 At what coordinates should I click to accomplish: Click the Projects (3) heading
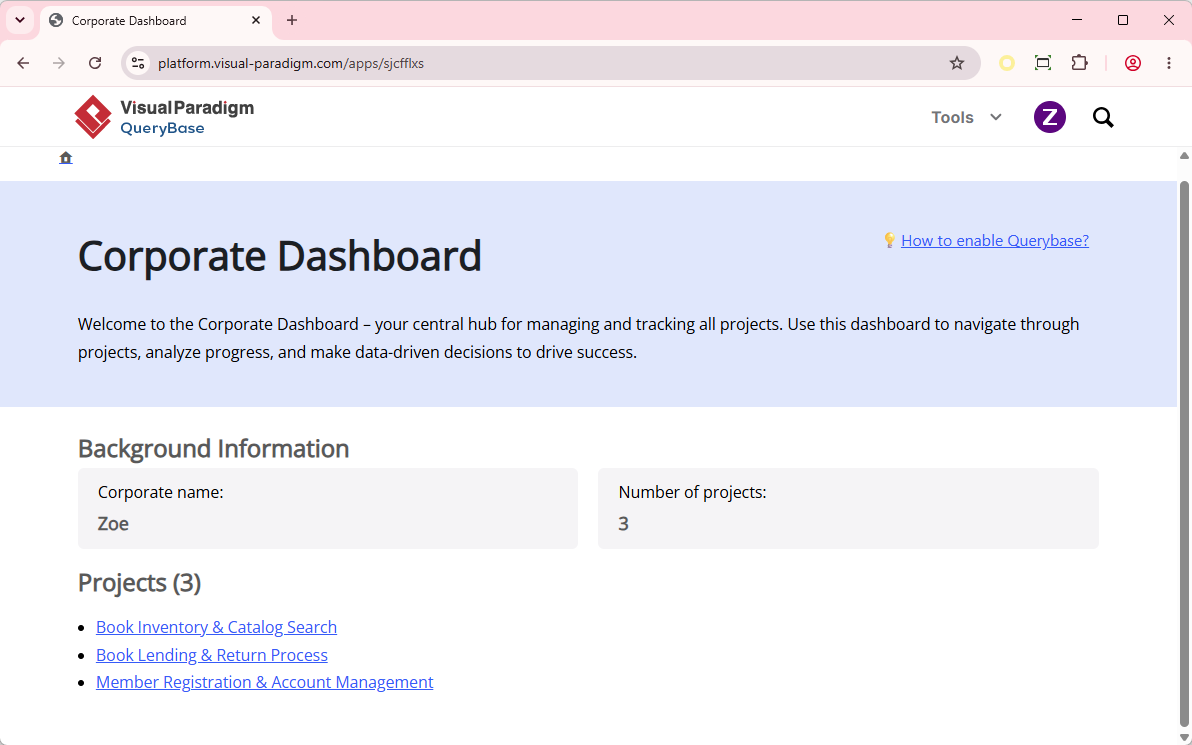[139, 583]
